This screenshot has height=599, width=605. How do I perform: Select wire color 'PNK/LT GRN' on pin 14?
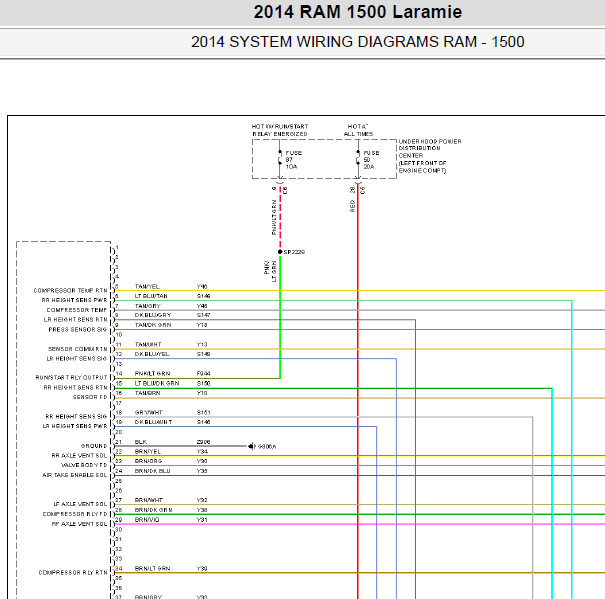[152, 374]
